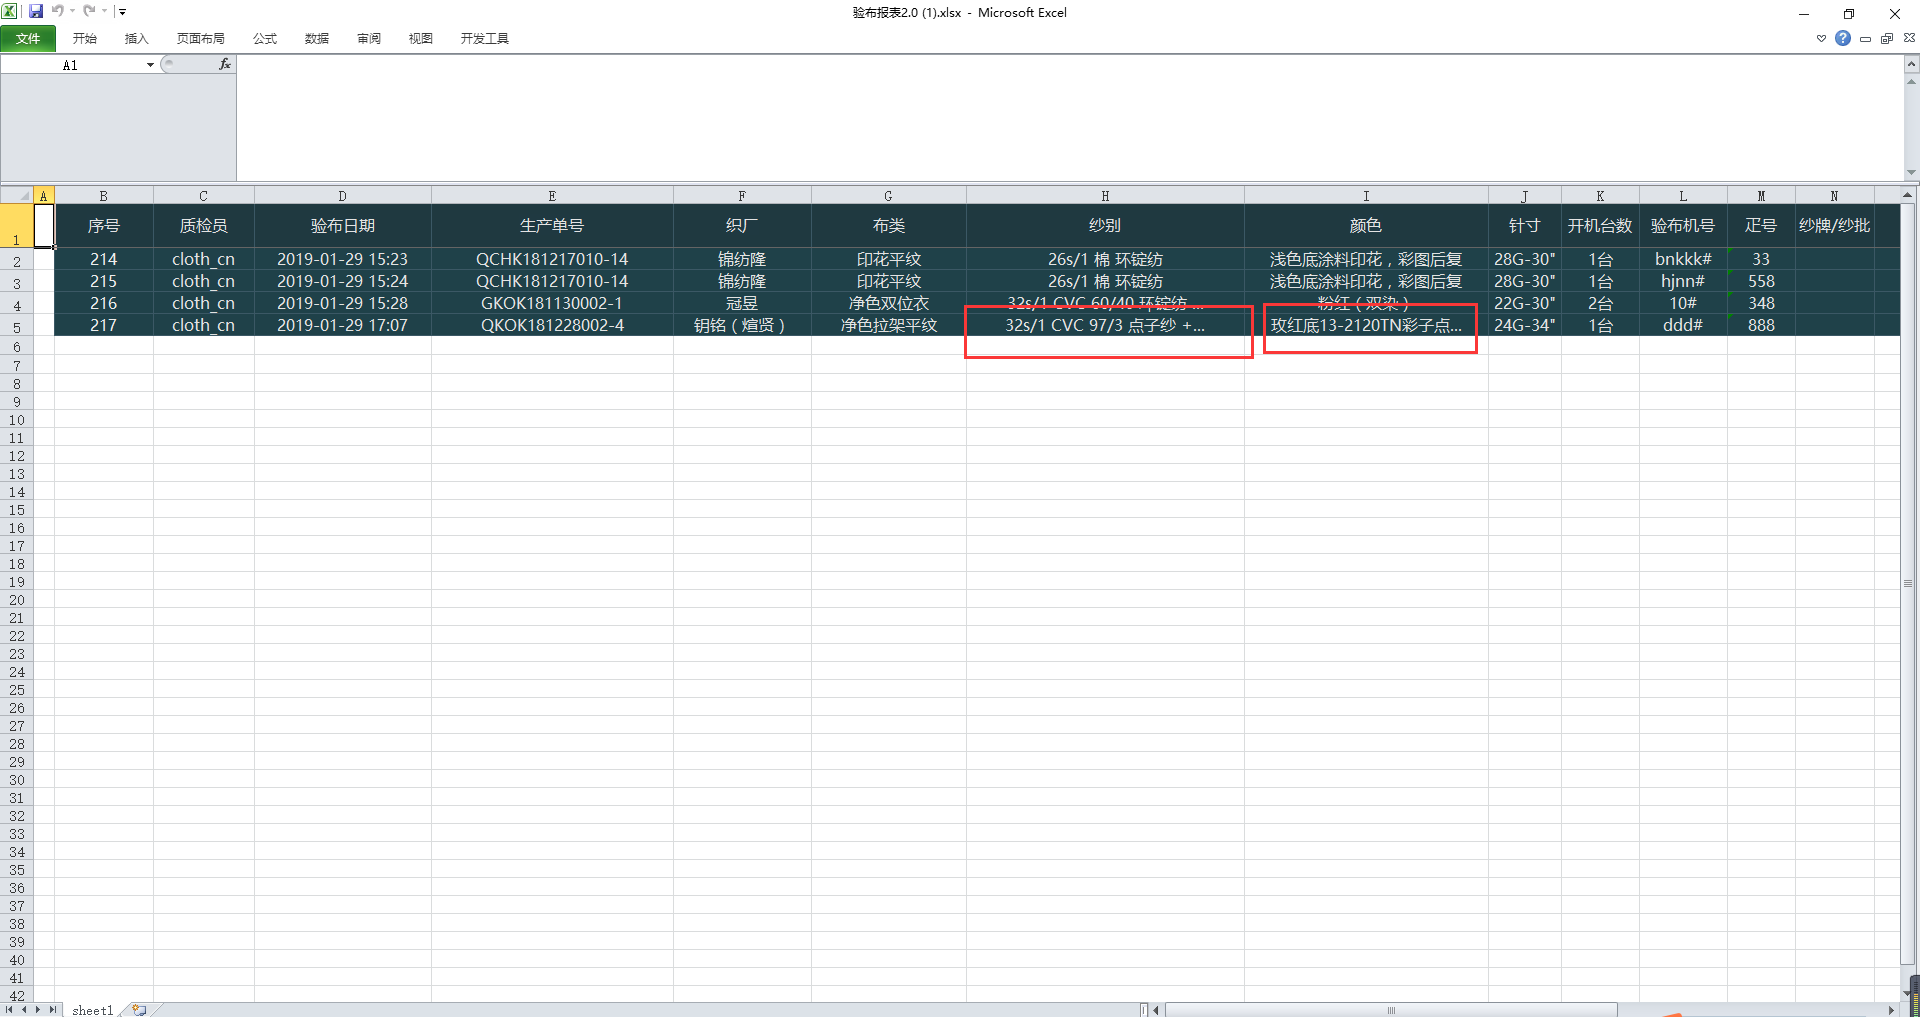Image resolution: width=1920 pixels, height=1017 pixels.
Task: Jump to last sheet with tab navigation arrow
Action: click(x=53, y=1010)
